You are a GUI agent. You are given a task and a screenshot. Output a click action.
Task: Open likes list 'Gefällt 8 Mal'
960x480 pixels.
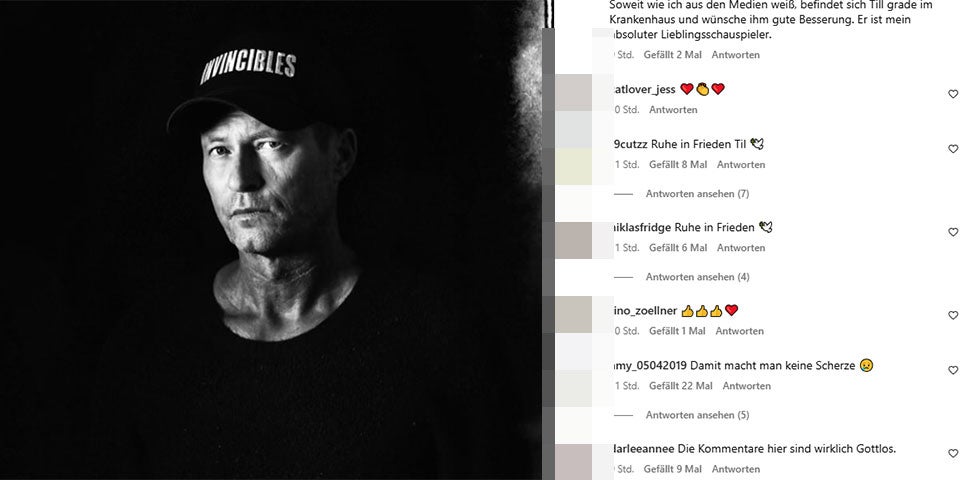click(678, 165)
